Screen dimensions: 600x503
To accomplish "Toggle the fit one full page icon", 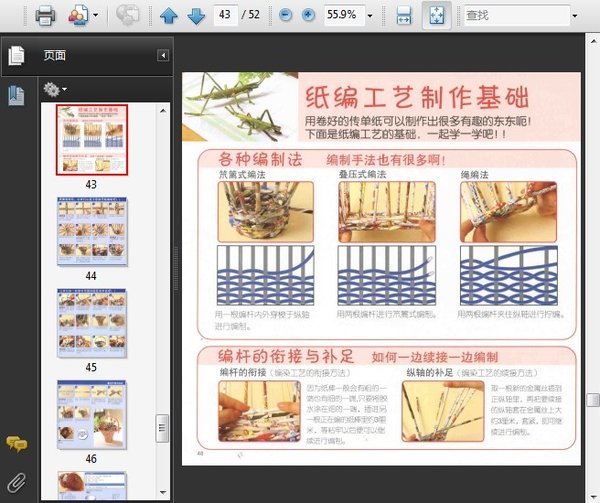I will pos(437,16).
